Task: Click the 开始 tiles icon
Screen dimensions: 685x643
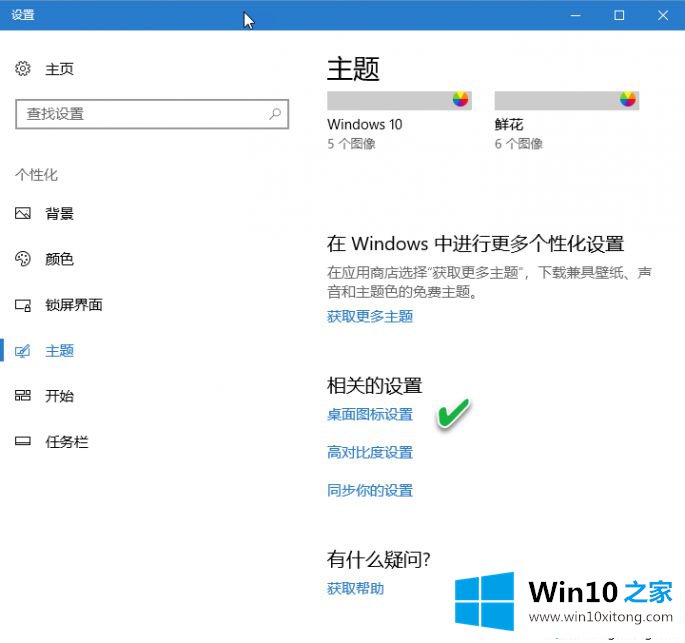Action: (23, 396)
